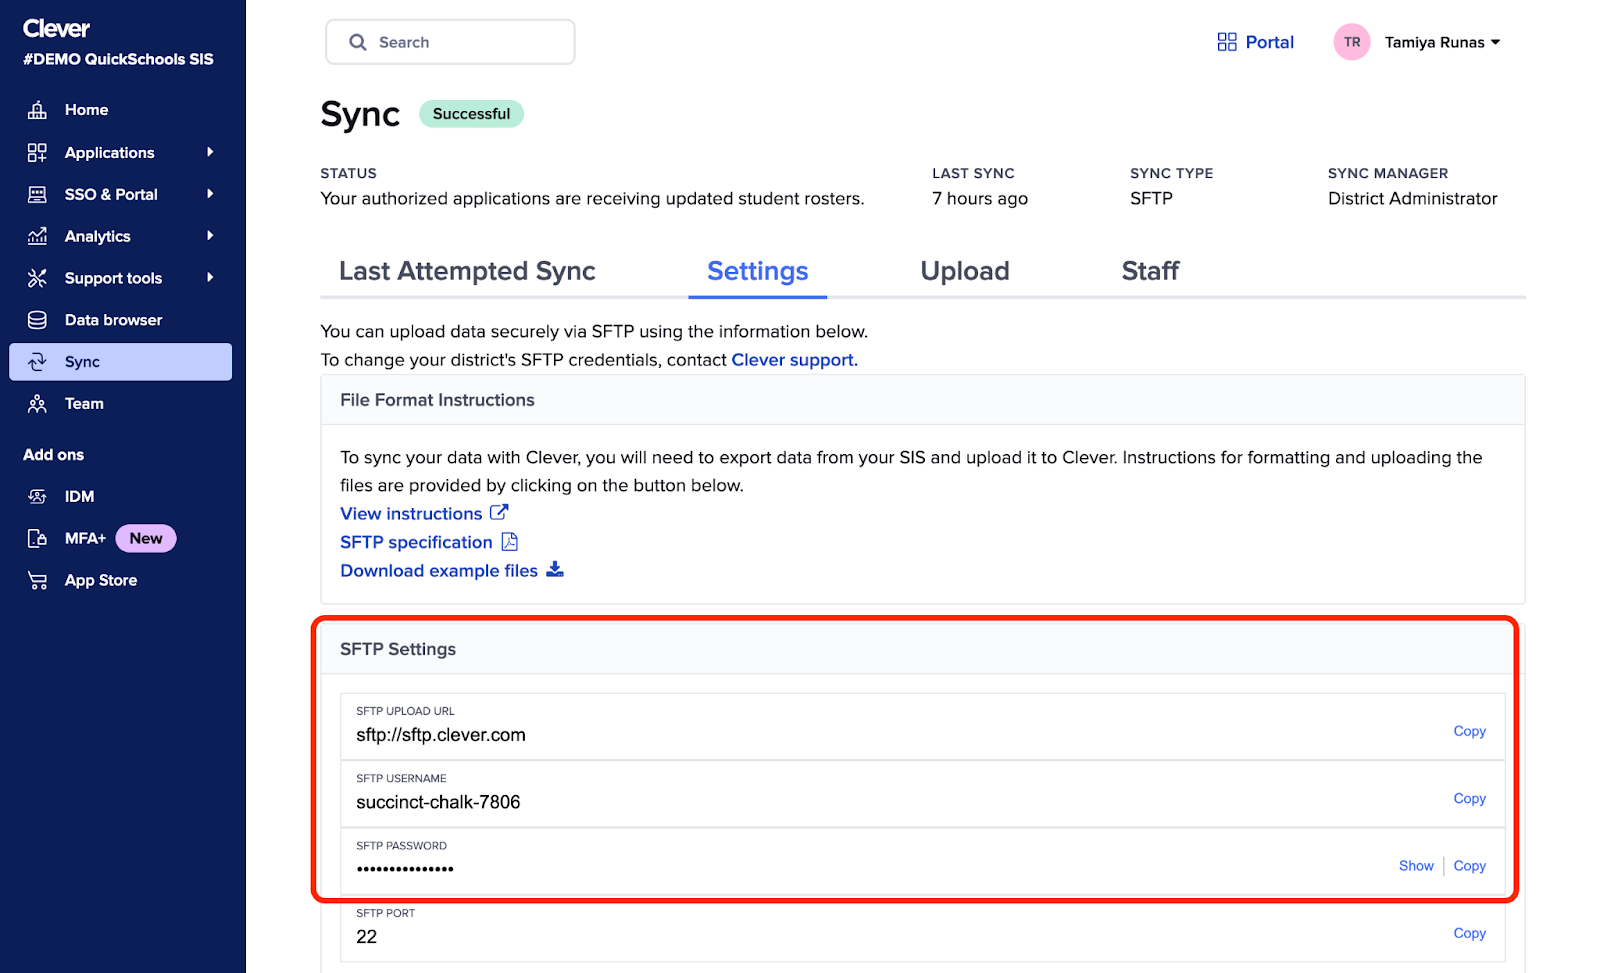
Task: Click the Successful status badge
Action: 471,114
